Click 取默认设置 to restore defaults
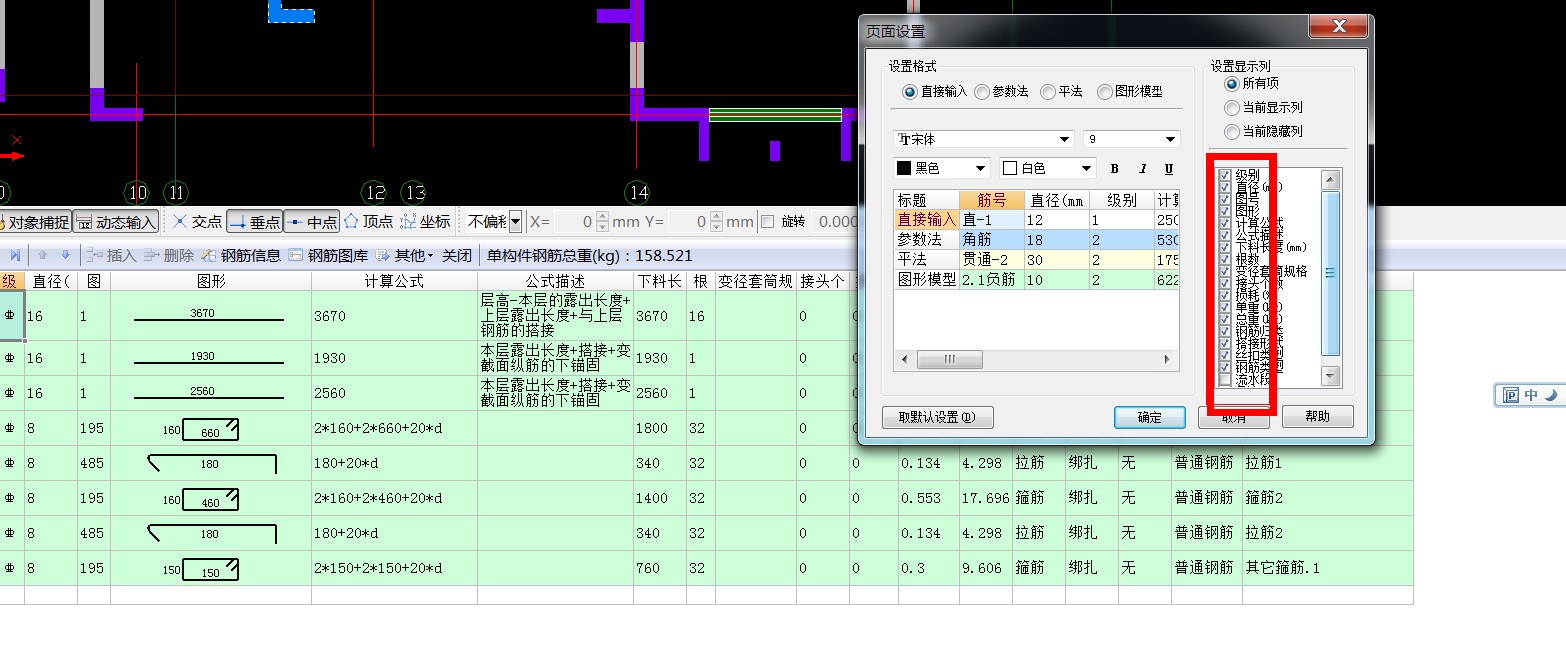The image size is (1566, 666). [x=938, y=417]
